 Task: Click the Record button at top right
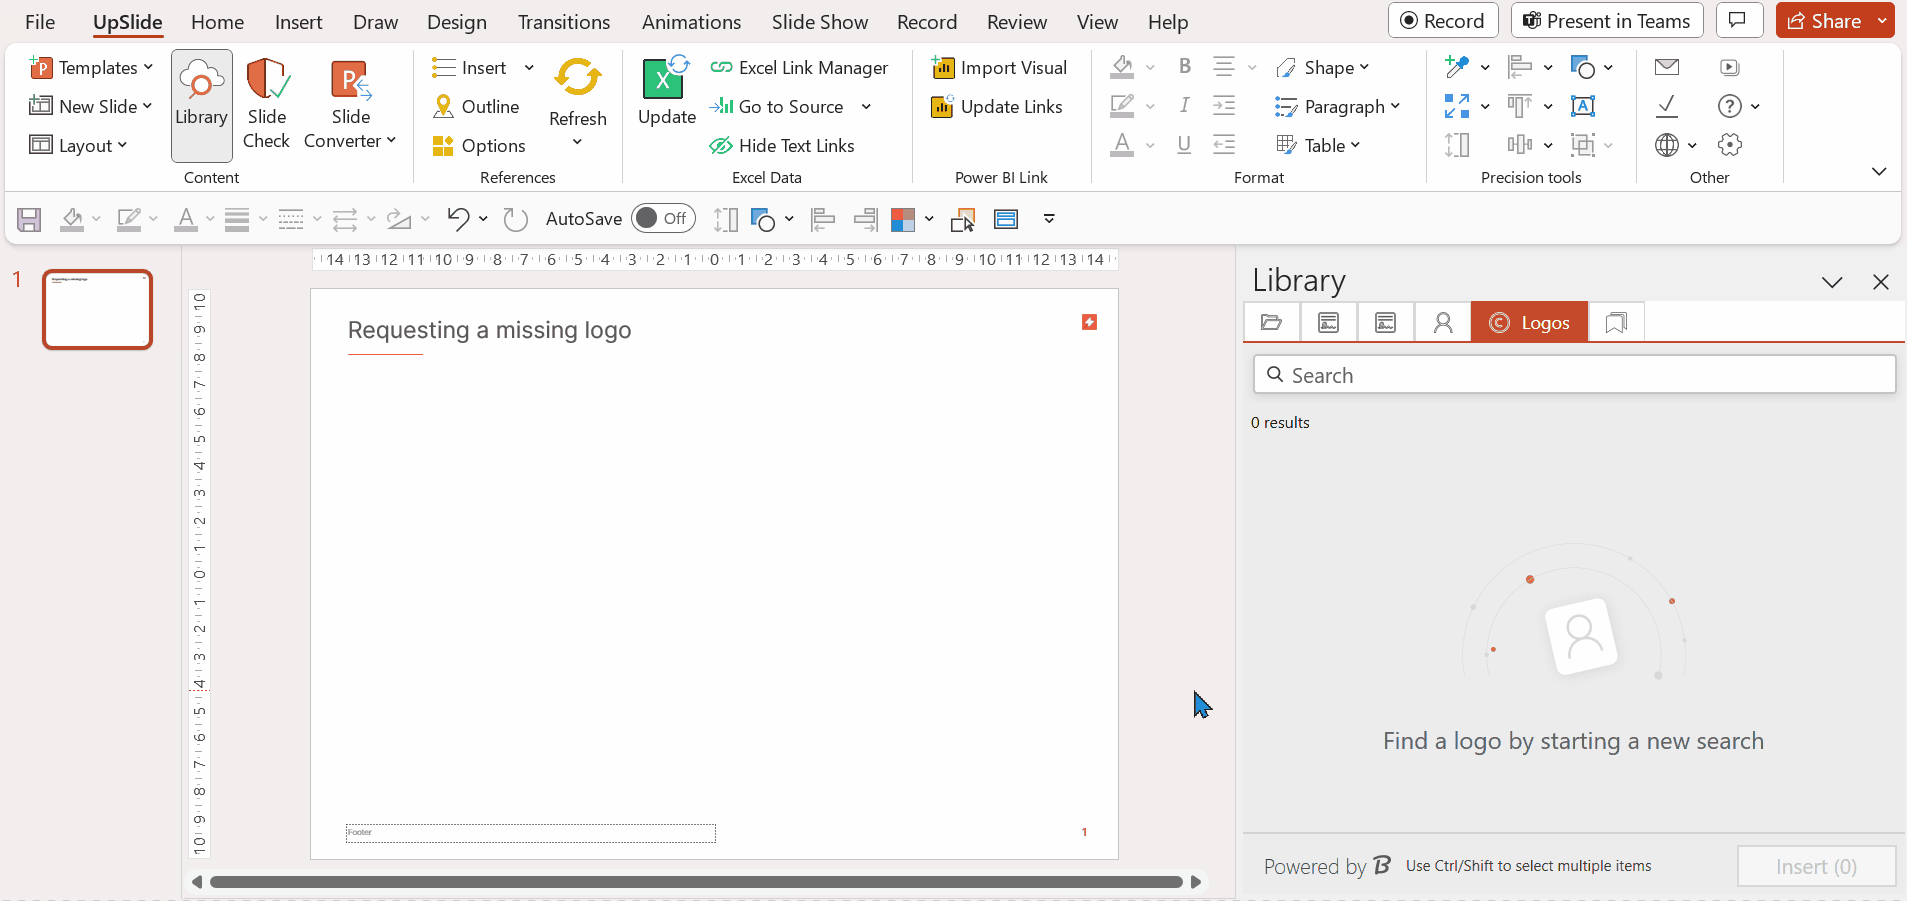pyautogui.click(x=1442, y=20)
